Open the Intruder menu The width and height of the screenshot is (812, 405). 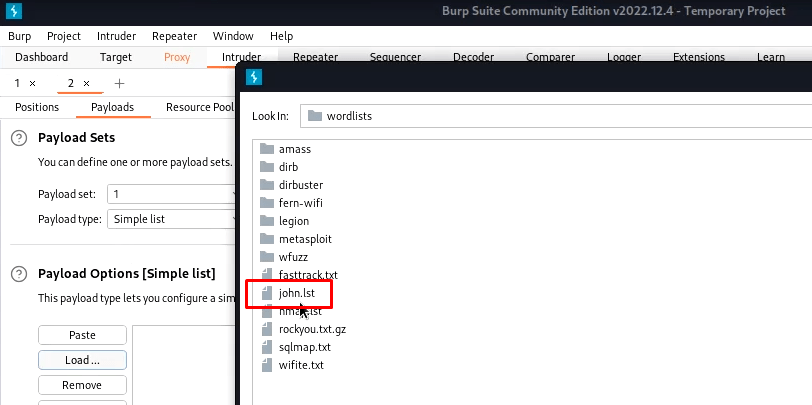pyautogui.click(x=117, y=36)
